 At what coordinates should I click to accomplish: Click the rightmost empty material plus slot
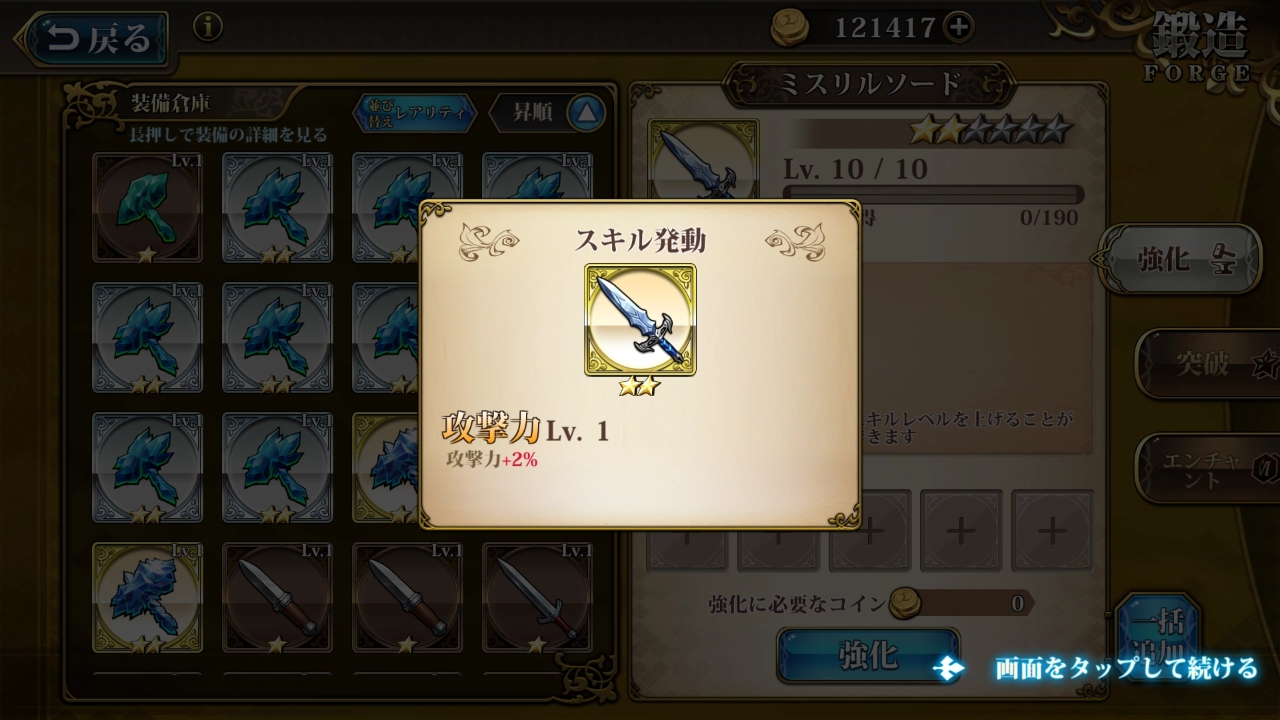(1052, 530)
